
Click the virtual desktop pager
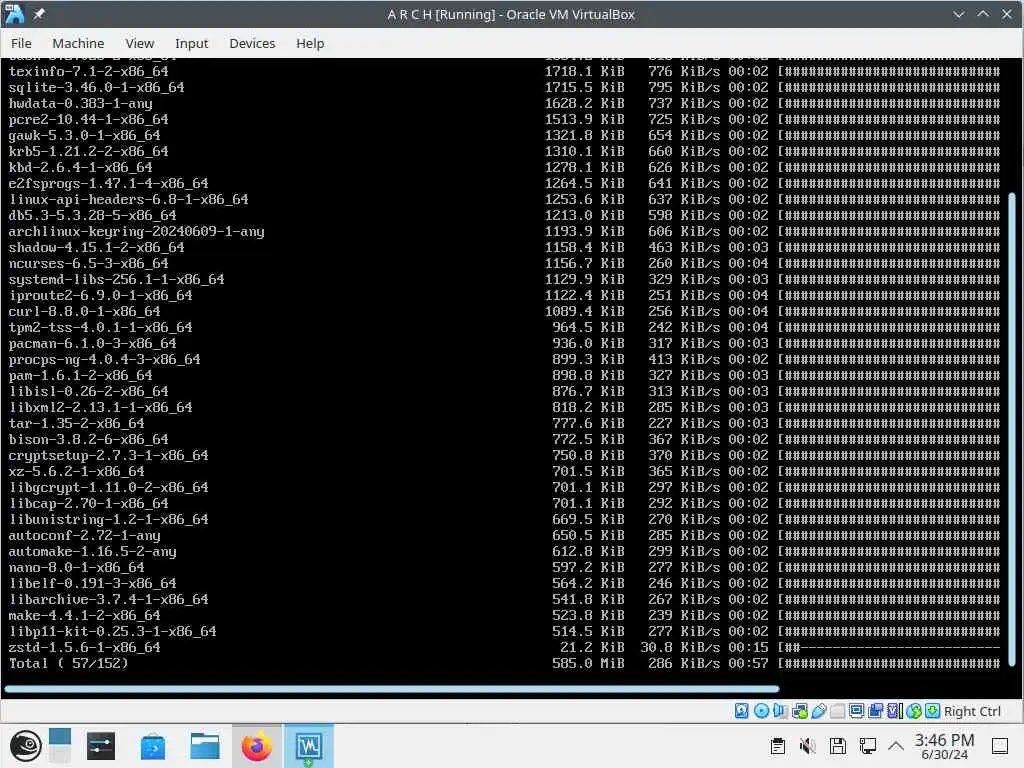coord(59,746)
